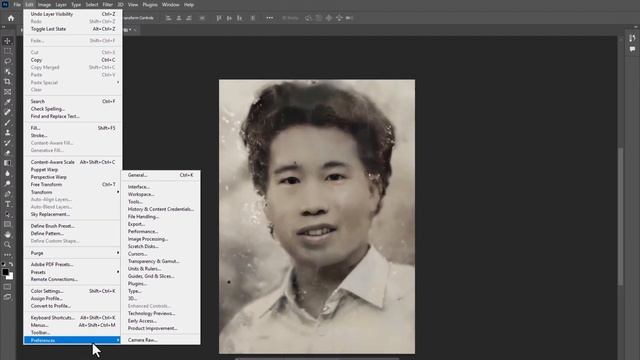
Task: Select the Dodge tool
Action: 7,184
